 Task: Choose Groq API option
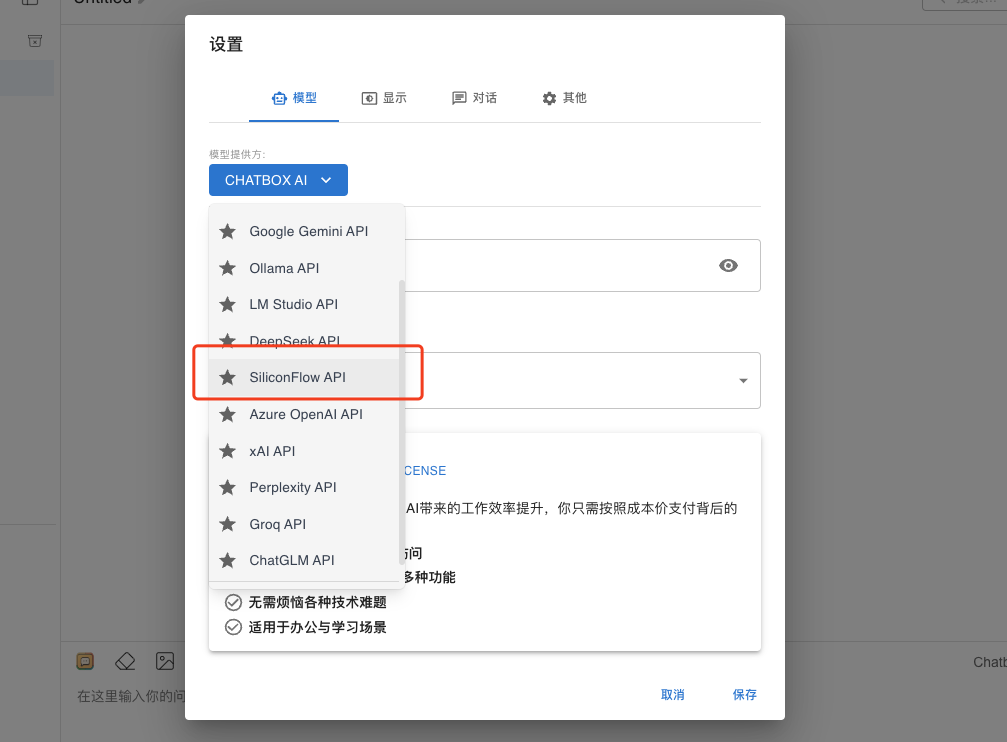(306, 524)
